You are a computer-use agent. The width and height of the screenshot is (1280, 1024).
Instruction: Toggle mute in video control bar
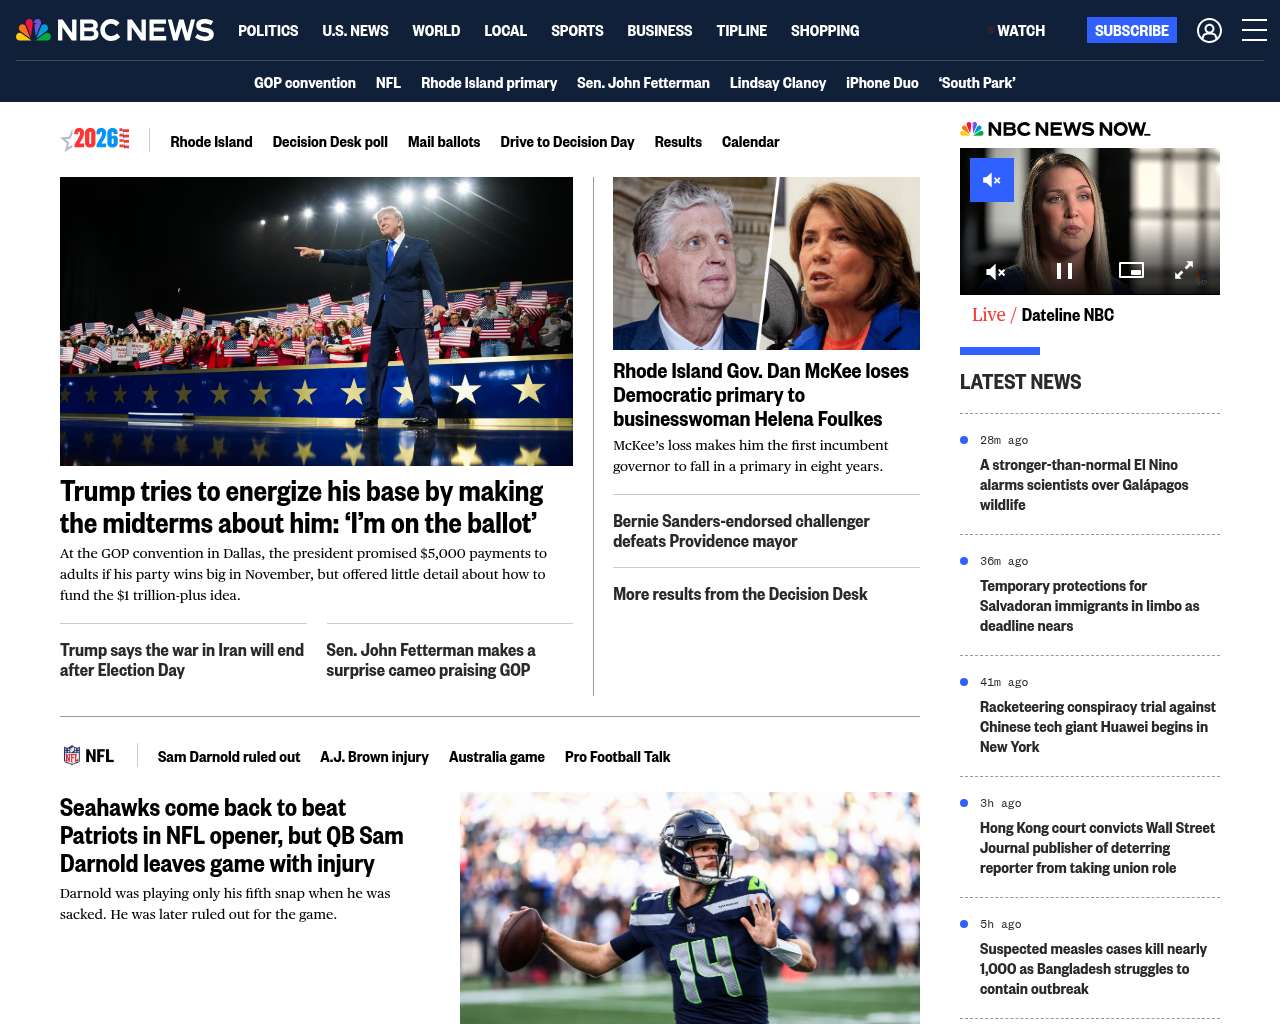pyautogui.click(x=995, y=271)
